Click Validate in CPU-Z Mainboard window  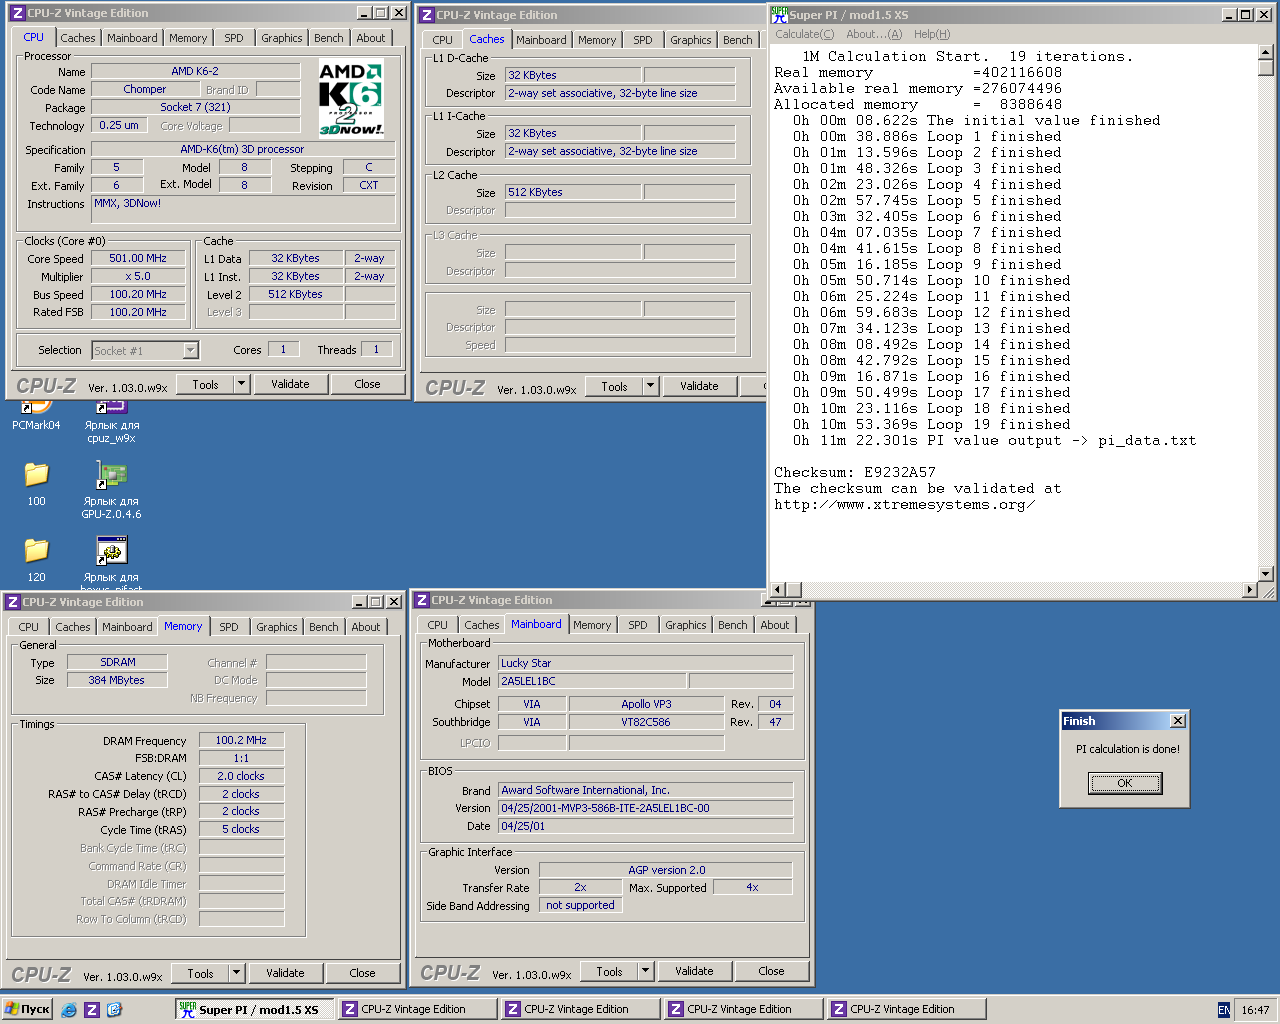click(x=694, y=971)
